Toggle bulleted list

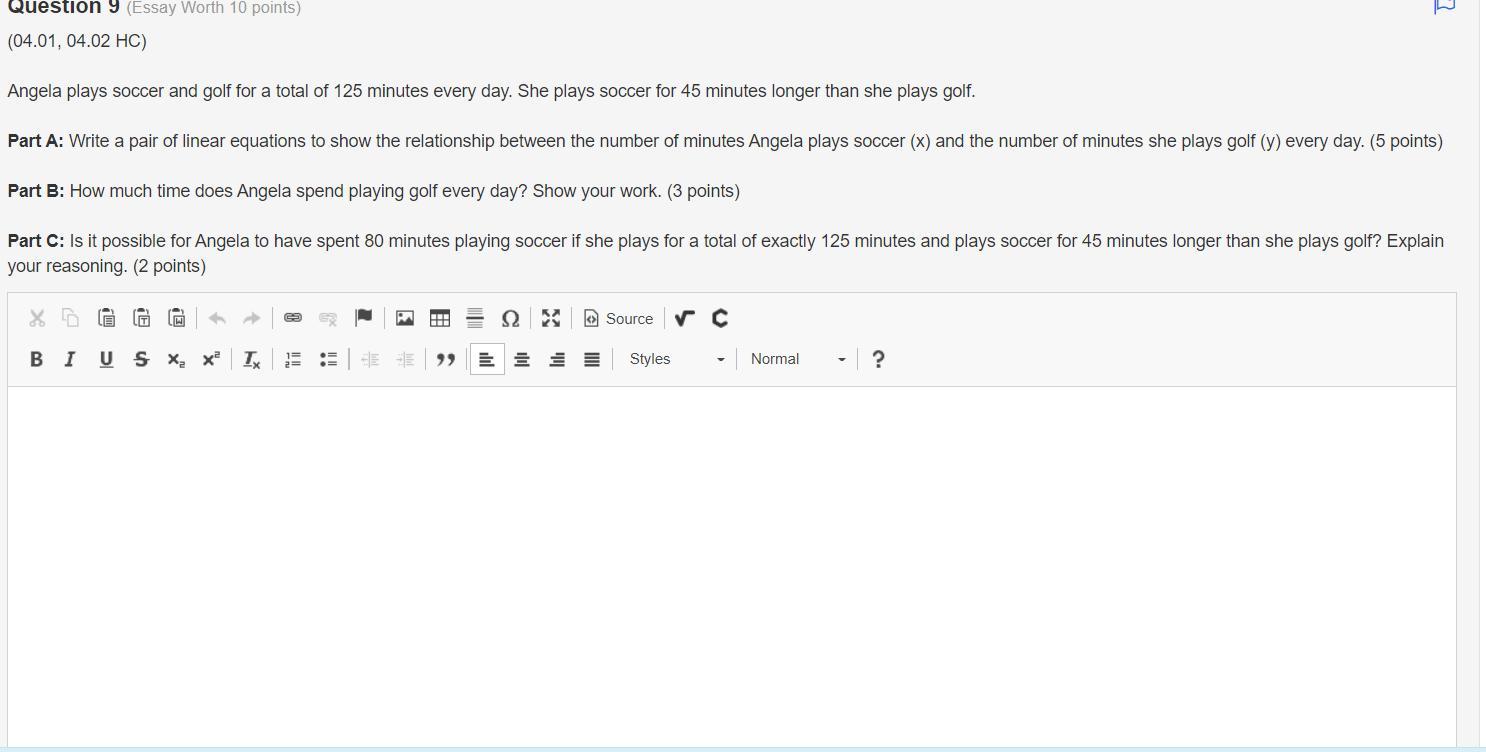pyautogui.click(x=328, y=359)
